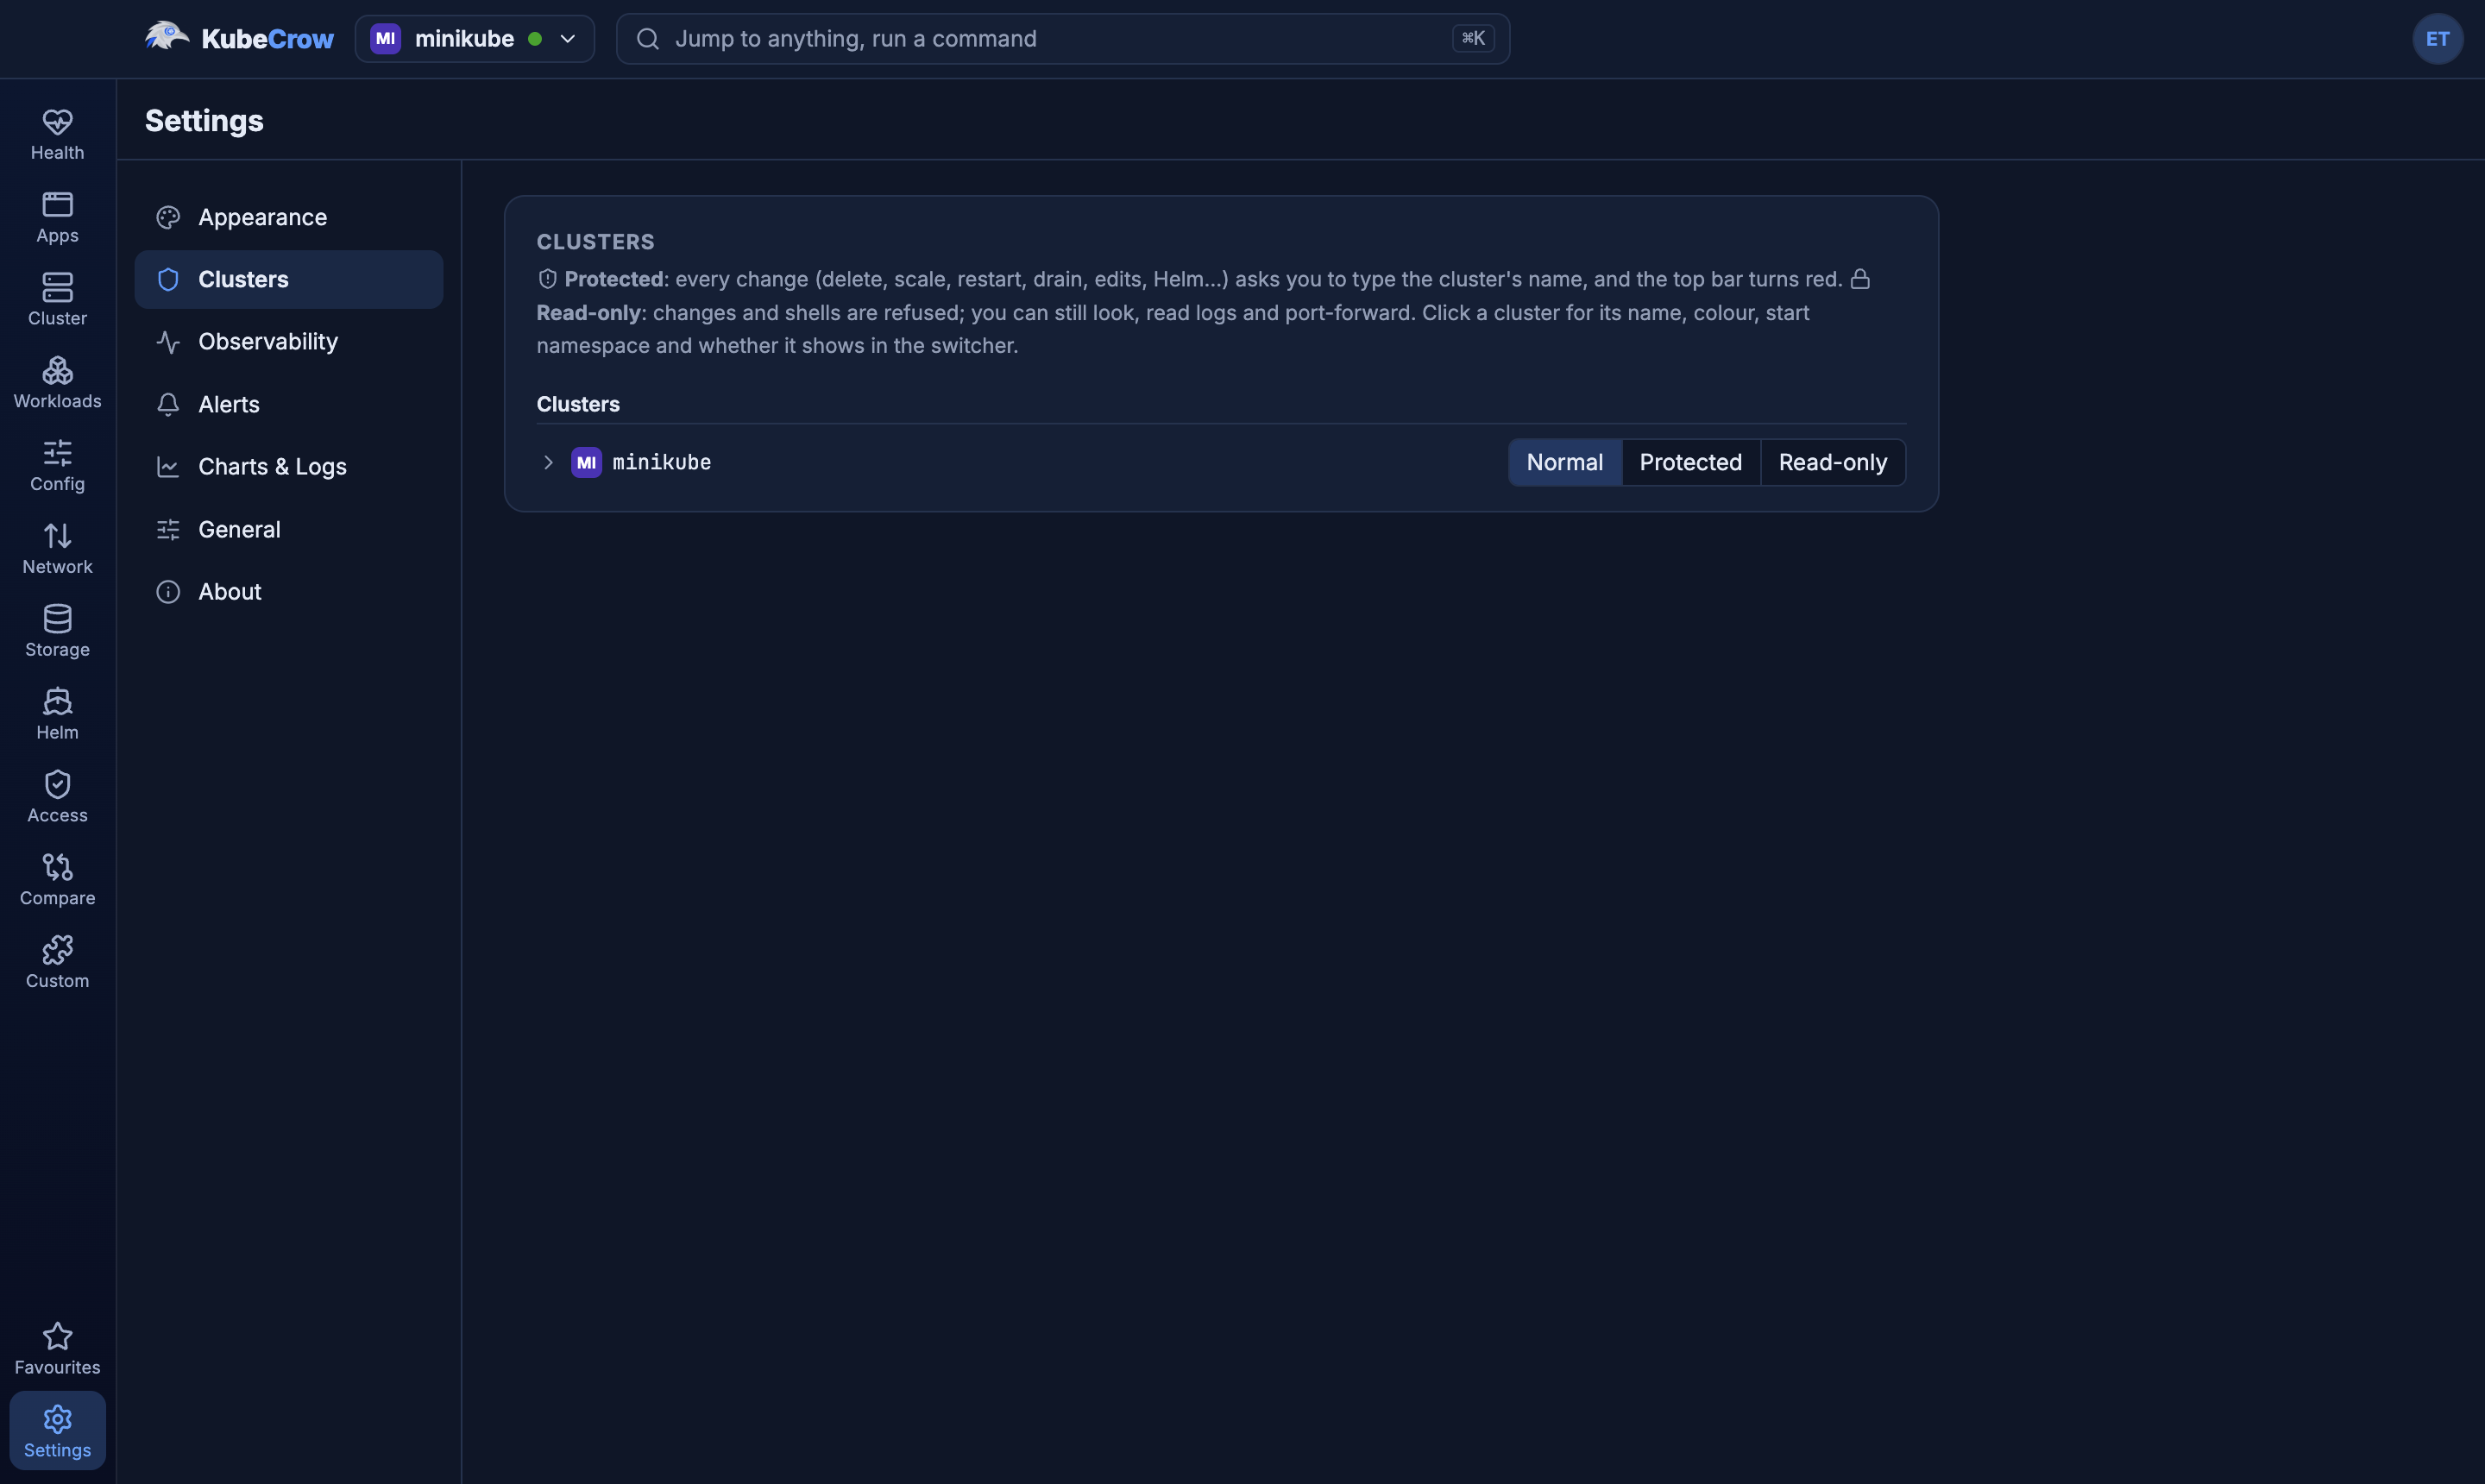Switch to Observability settings
Image resolution: width=2485 pixels, height=1484 pixels.
[288, 342]
